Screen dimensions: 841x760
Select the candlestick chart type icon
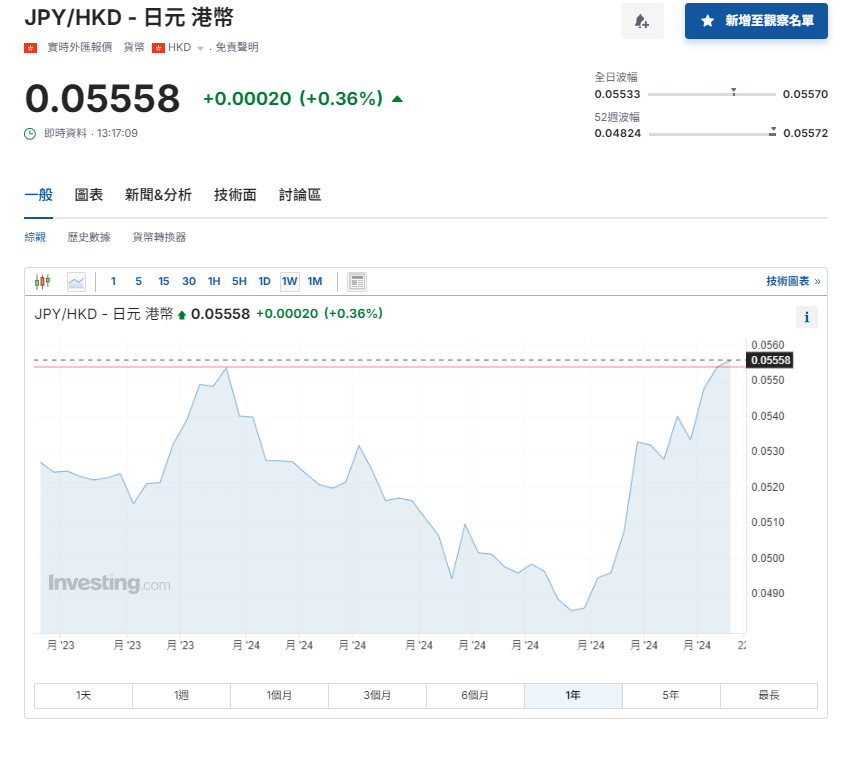click(x=42, y=281)
